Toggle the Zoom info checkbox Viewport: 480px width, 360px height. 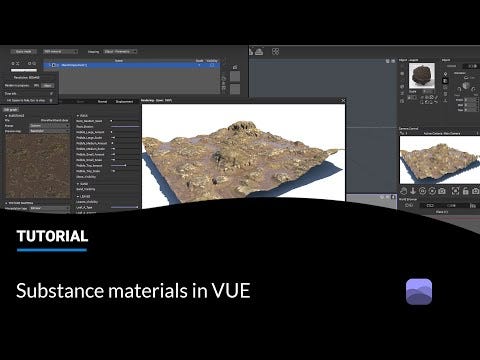tap(51, 94)
